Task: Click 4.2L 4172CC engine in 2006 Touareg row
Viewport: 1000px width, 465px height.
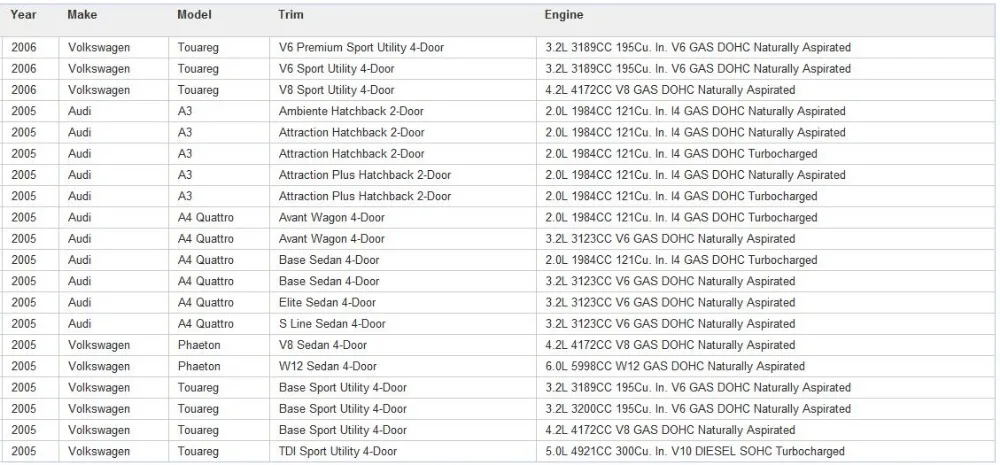Action: point(765,90)
